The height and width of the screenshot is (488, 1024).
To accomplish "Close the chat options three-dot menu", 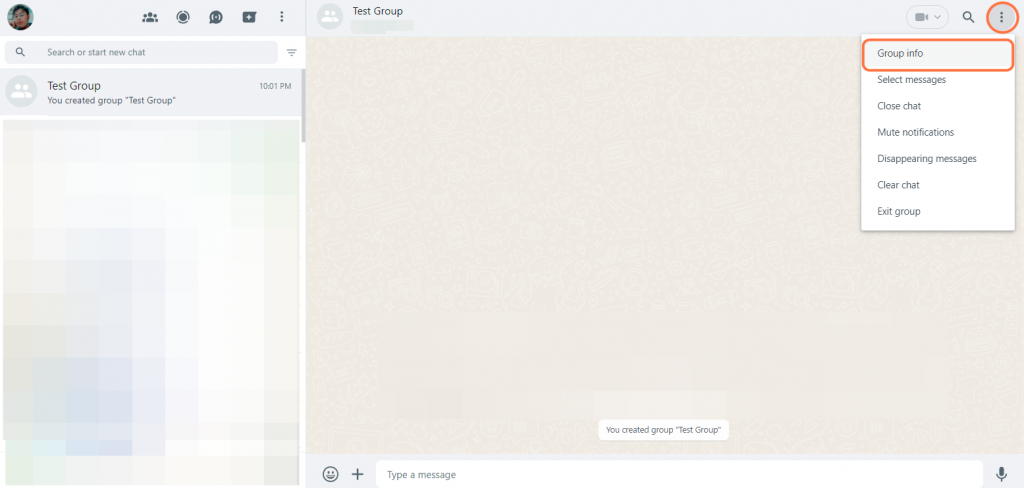I will [x=1002, y=18].
